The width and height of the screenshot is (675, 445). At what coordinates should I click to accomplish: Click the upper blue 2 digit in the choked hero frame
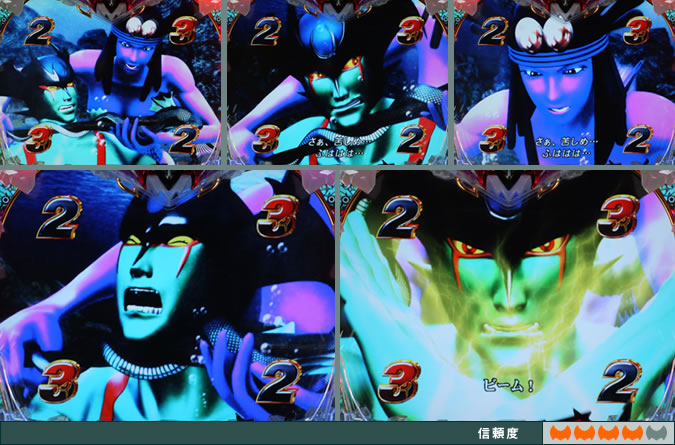(x=266, y=31)
